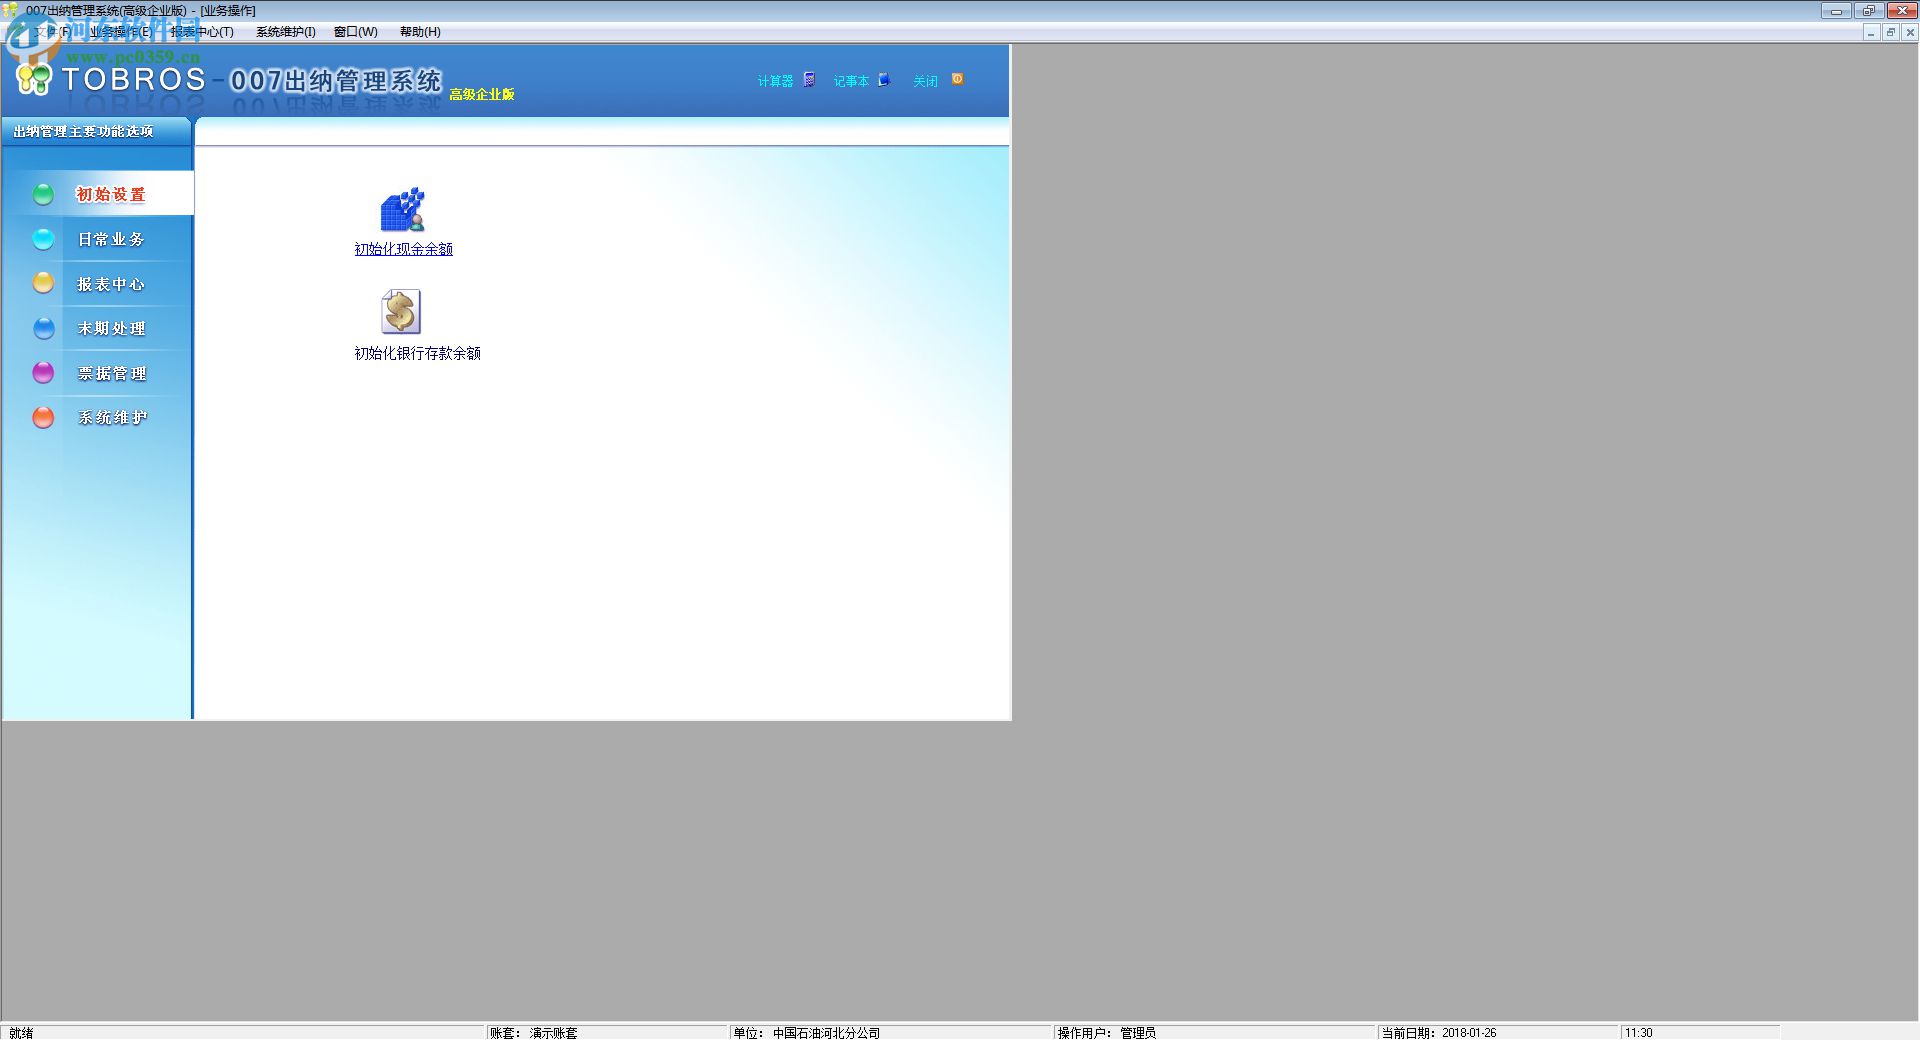Click the 计算器 text link in the banner
1920x1040 pixels.
[x=775, y=81]
